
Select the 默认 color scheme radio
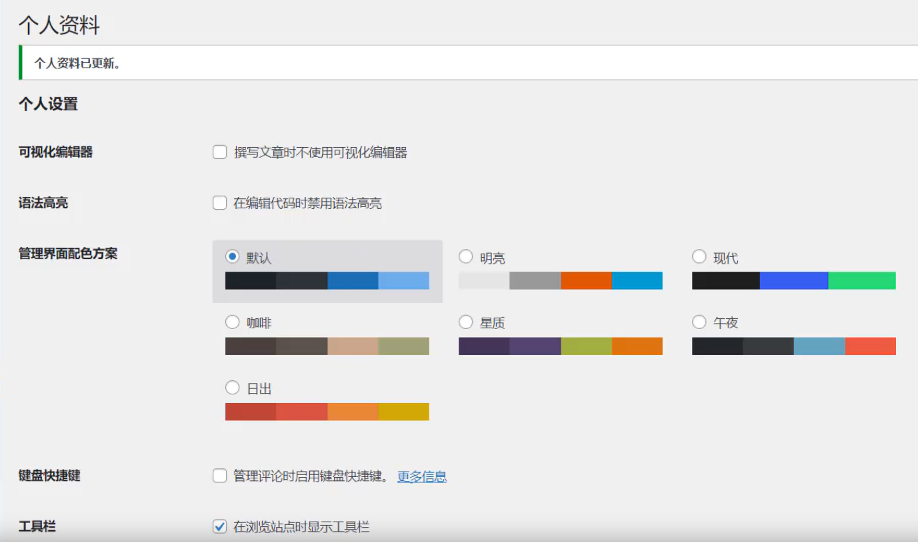pyautogui.click(x=232, y=256)
